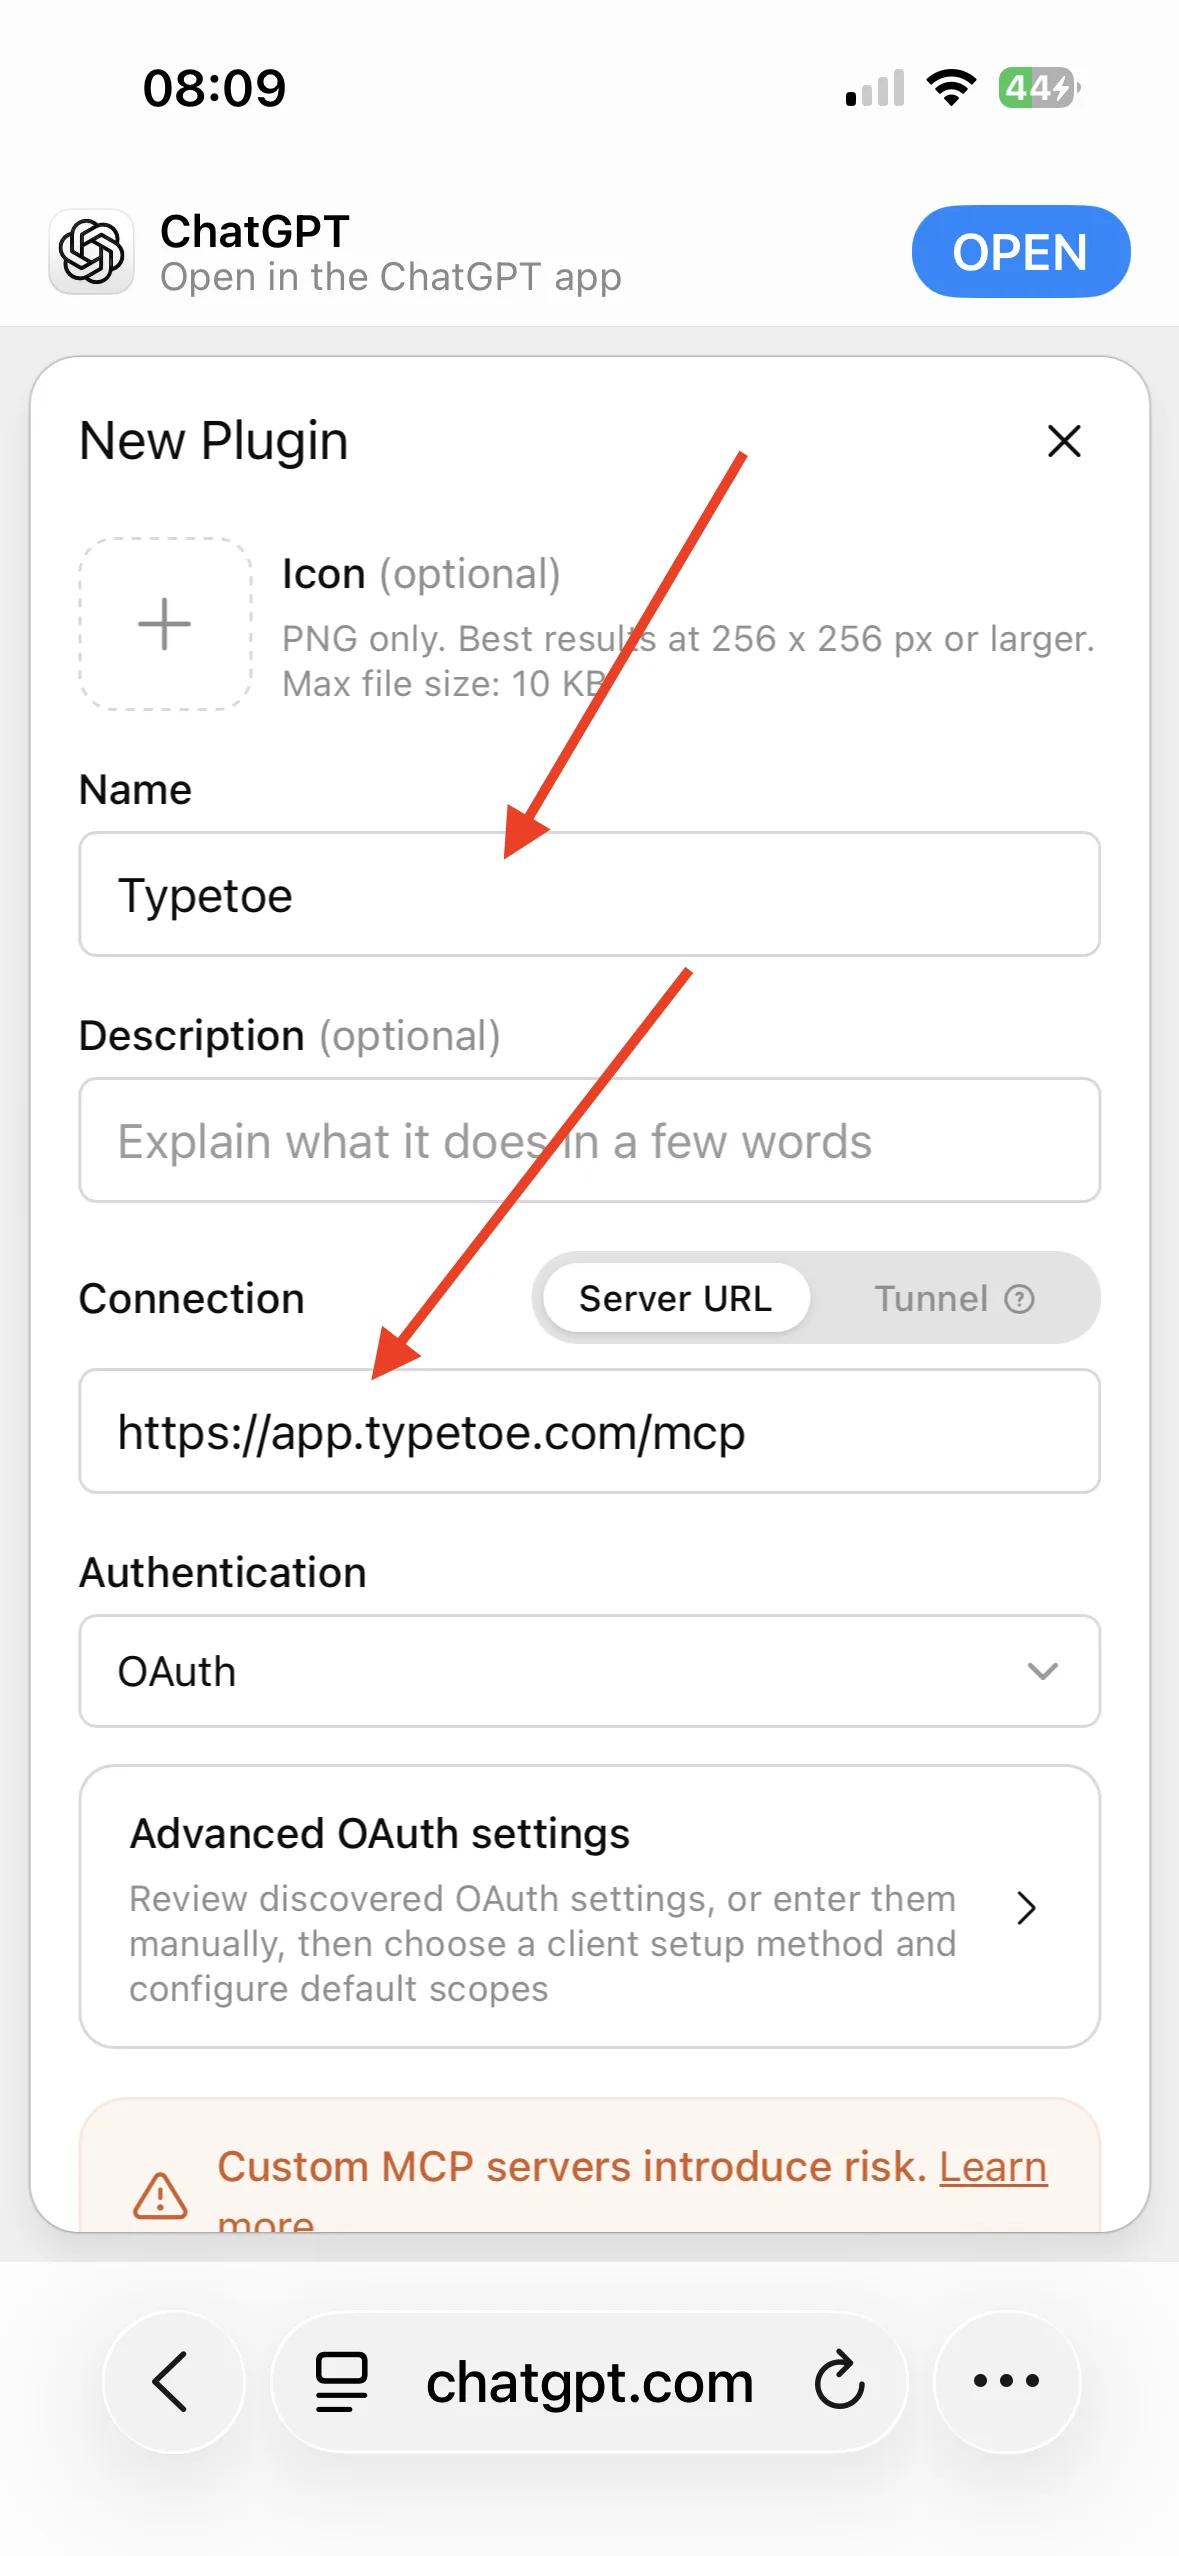Image resolution: width=1179 pixels, height=2556 pixels.
Task: Edit the server URL field
Action: pyautogui.click(x=590, y=1431)
